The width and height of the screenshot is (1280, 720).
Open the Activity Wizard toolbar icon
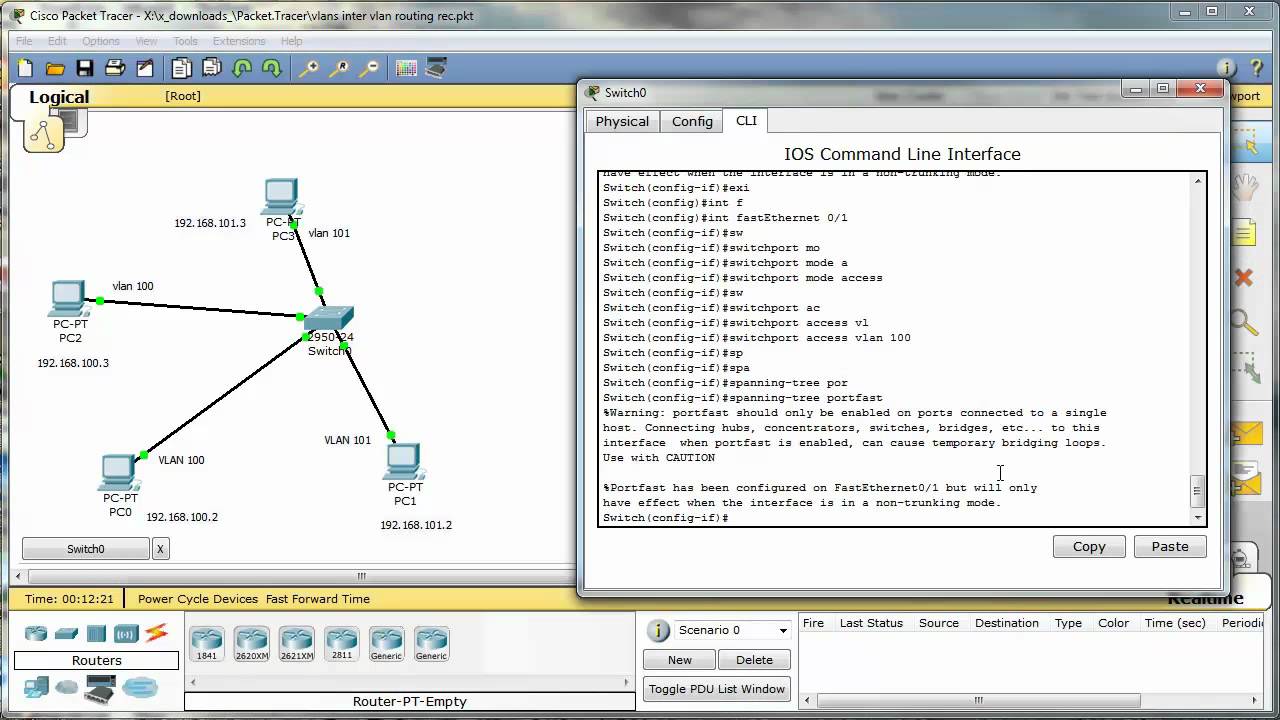tap(145, 68)
